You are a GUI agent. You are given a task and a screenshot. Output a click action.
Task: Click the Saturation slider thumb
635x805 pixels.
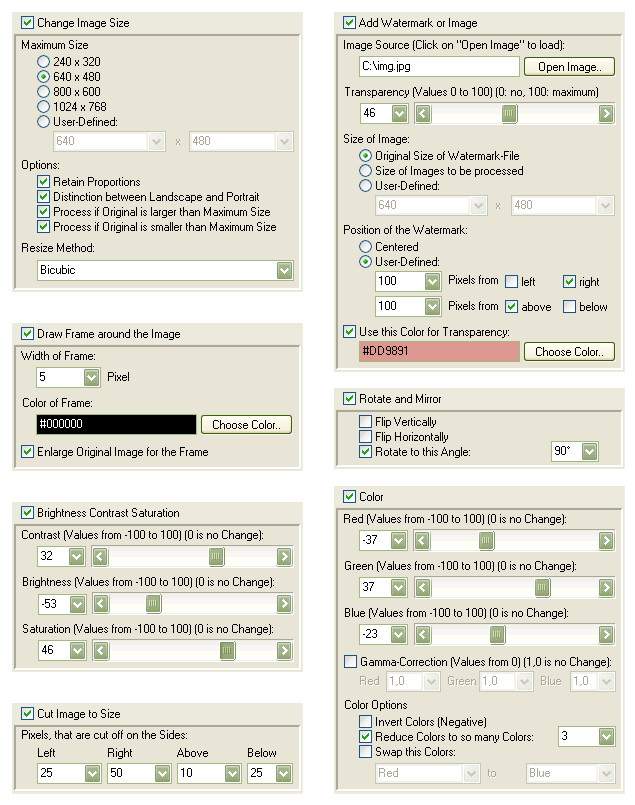(227, 651)
